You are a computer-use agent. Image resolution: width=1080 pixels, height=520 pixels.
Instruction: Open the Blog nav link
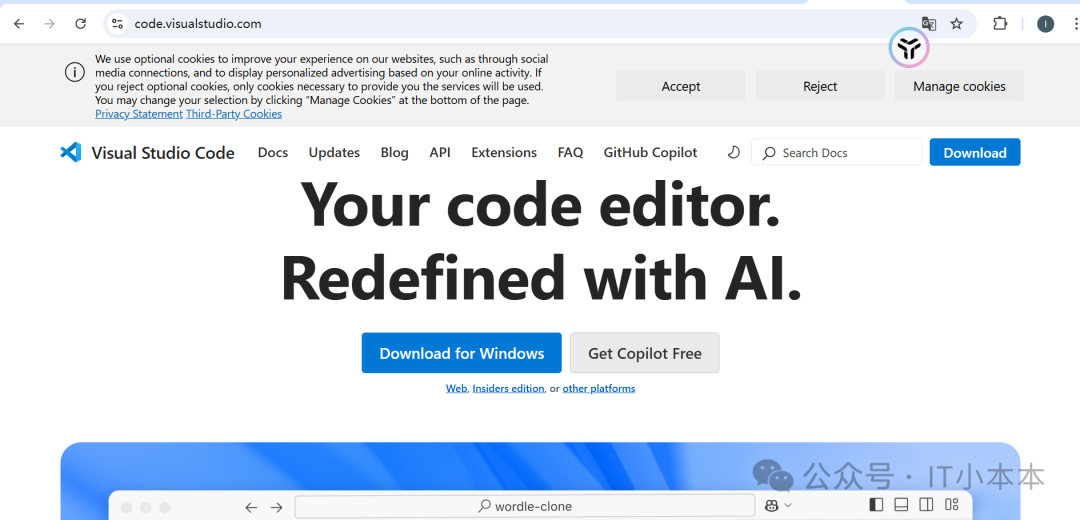(394, 152)
